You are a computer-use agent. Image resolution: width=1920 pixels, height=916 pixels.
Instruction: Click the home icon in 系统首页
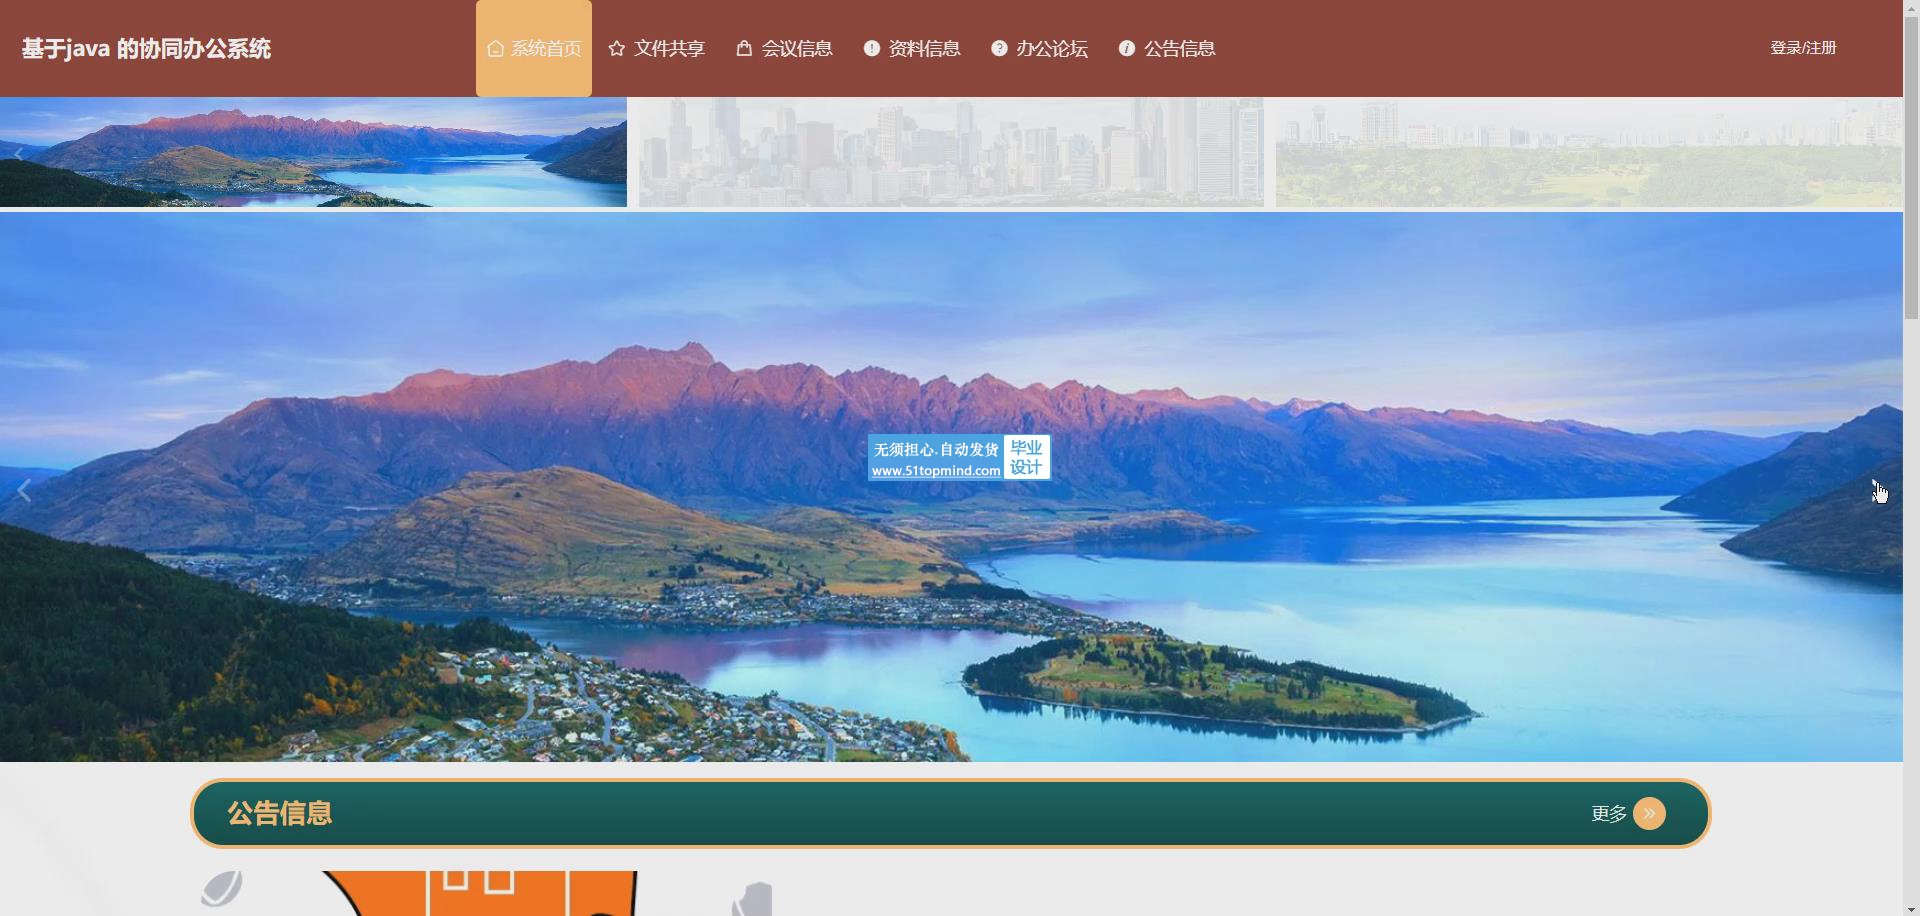click(x=495, y=49)
